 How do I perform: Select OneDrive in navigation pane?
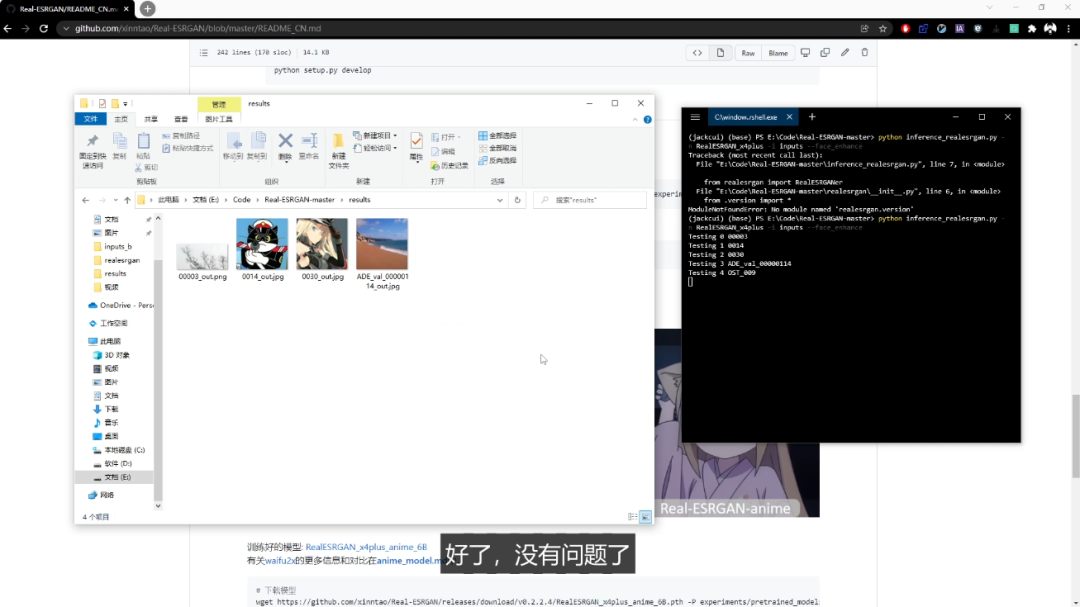[121, 305]
